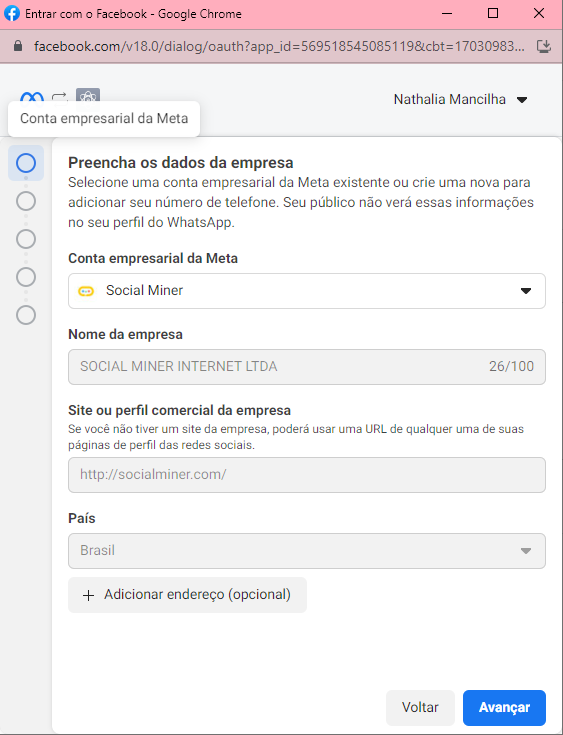Click the plus icon beside Adicionar endereço
This screenshot has width=563, height=735.
coord(88,595)
